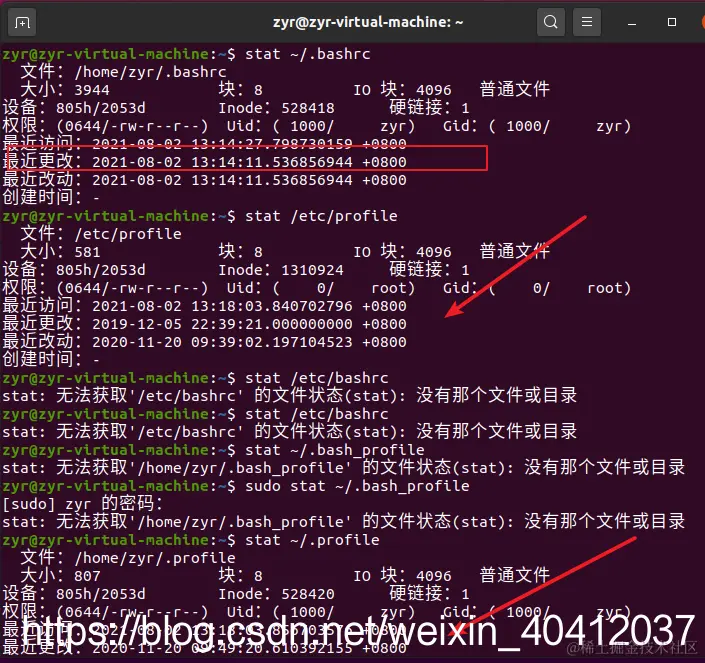Click the 13:14:11.536856944 time in the 最近更改 row
Image resolution: width=705 pixels, height=663 pixels.
coord(272,162)
